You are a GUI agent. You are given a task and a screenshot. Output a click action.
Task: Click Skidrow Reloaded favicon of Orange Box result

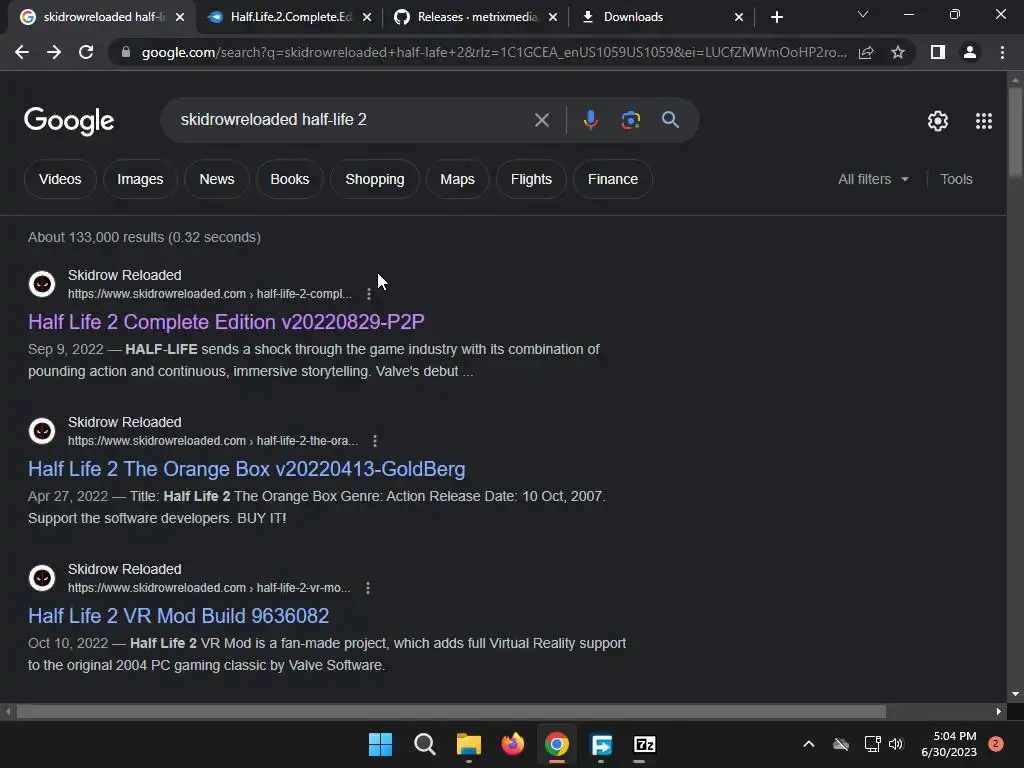pyautogui.click(x=42, y=431)
